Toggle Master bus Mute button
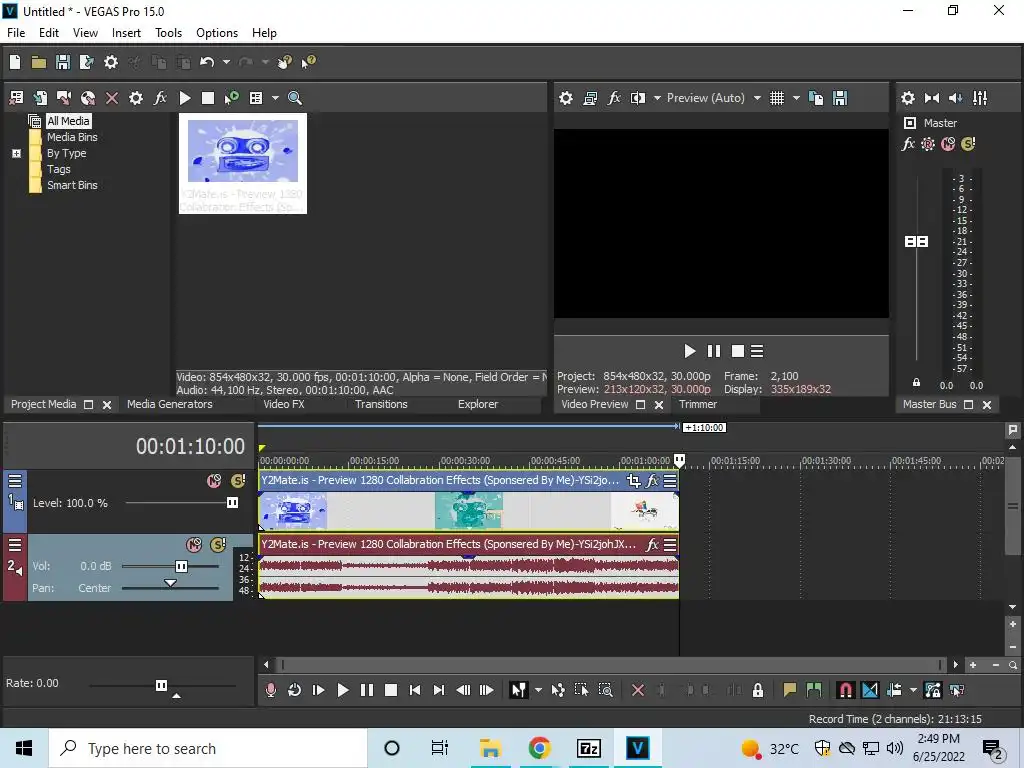 (x=948, y=144)
